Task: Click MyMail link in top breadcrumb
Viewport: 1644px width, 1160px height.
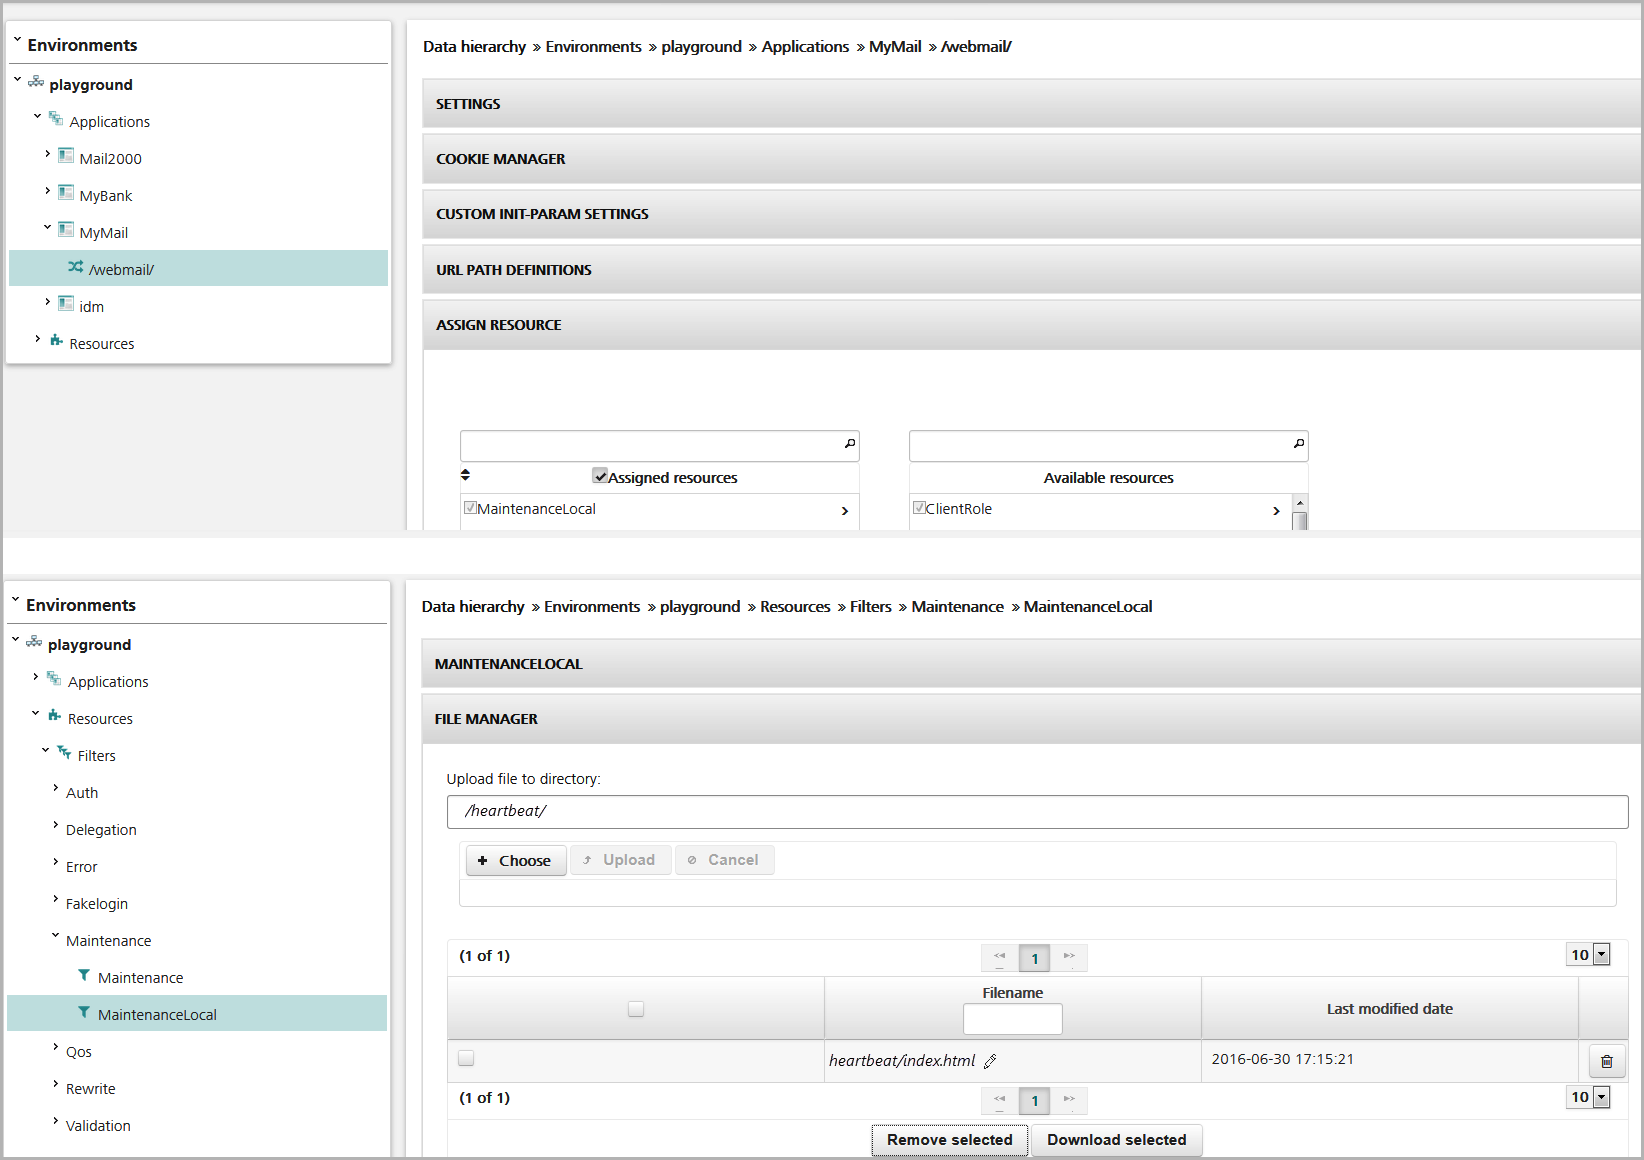Action: coord(895,47)
